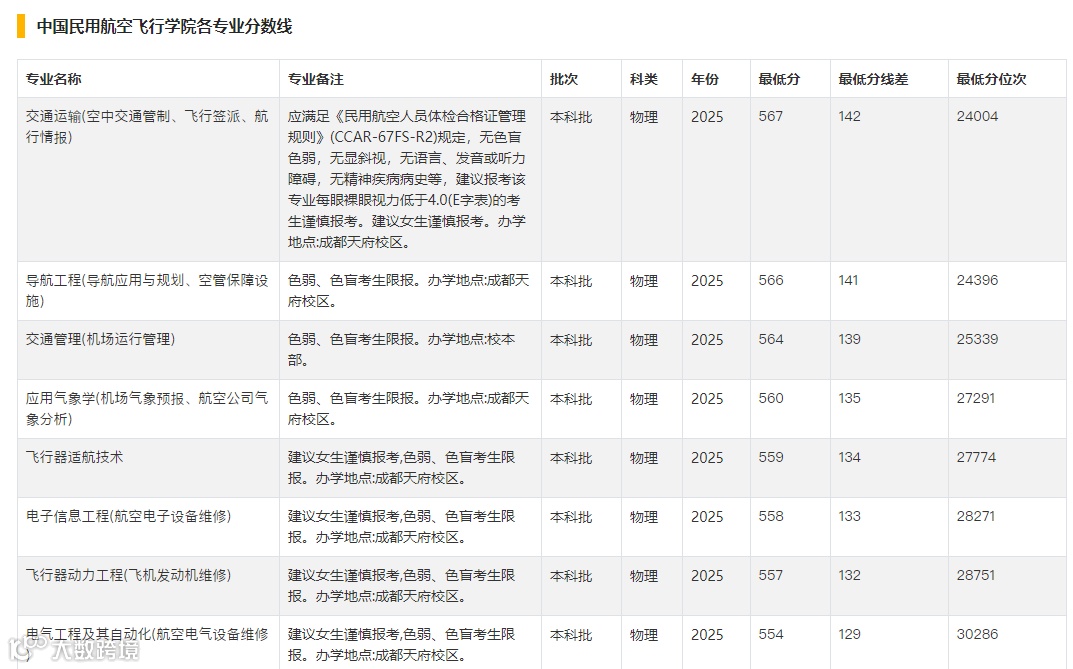Click minimum score 560
Image resolution: width=1073 pixels, height=669 pixels.
(771, 398)
